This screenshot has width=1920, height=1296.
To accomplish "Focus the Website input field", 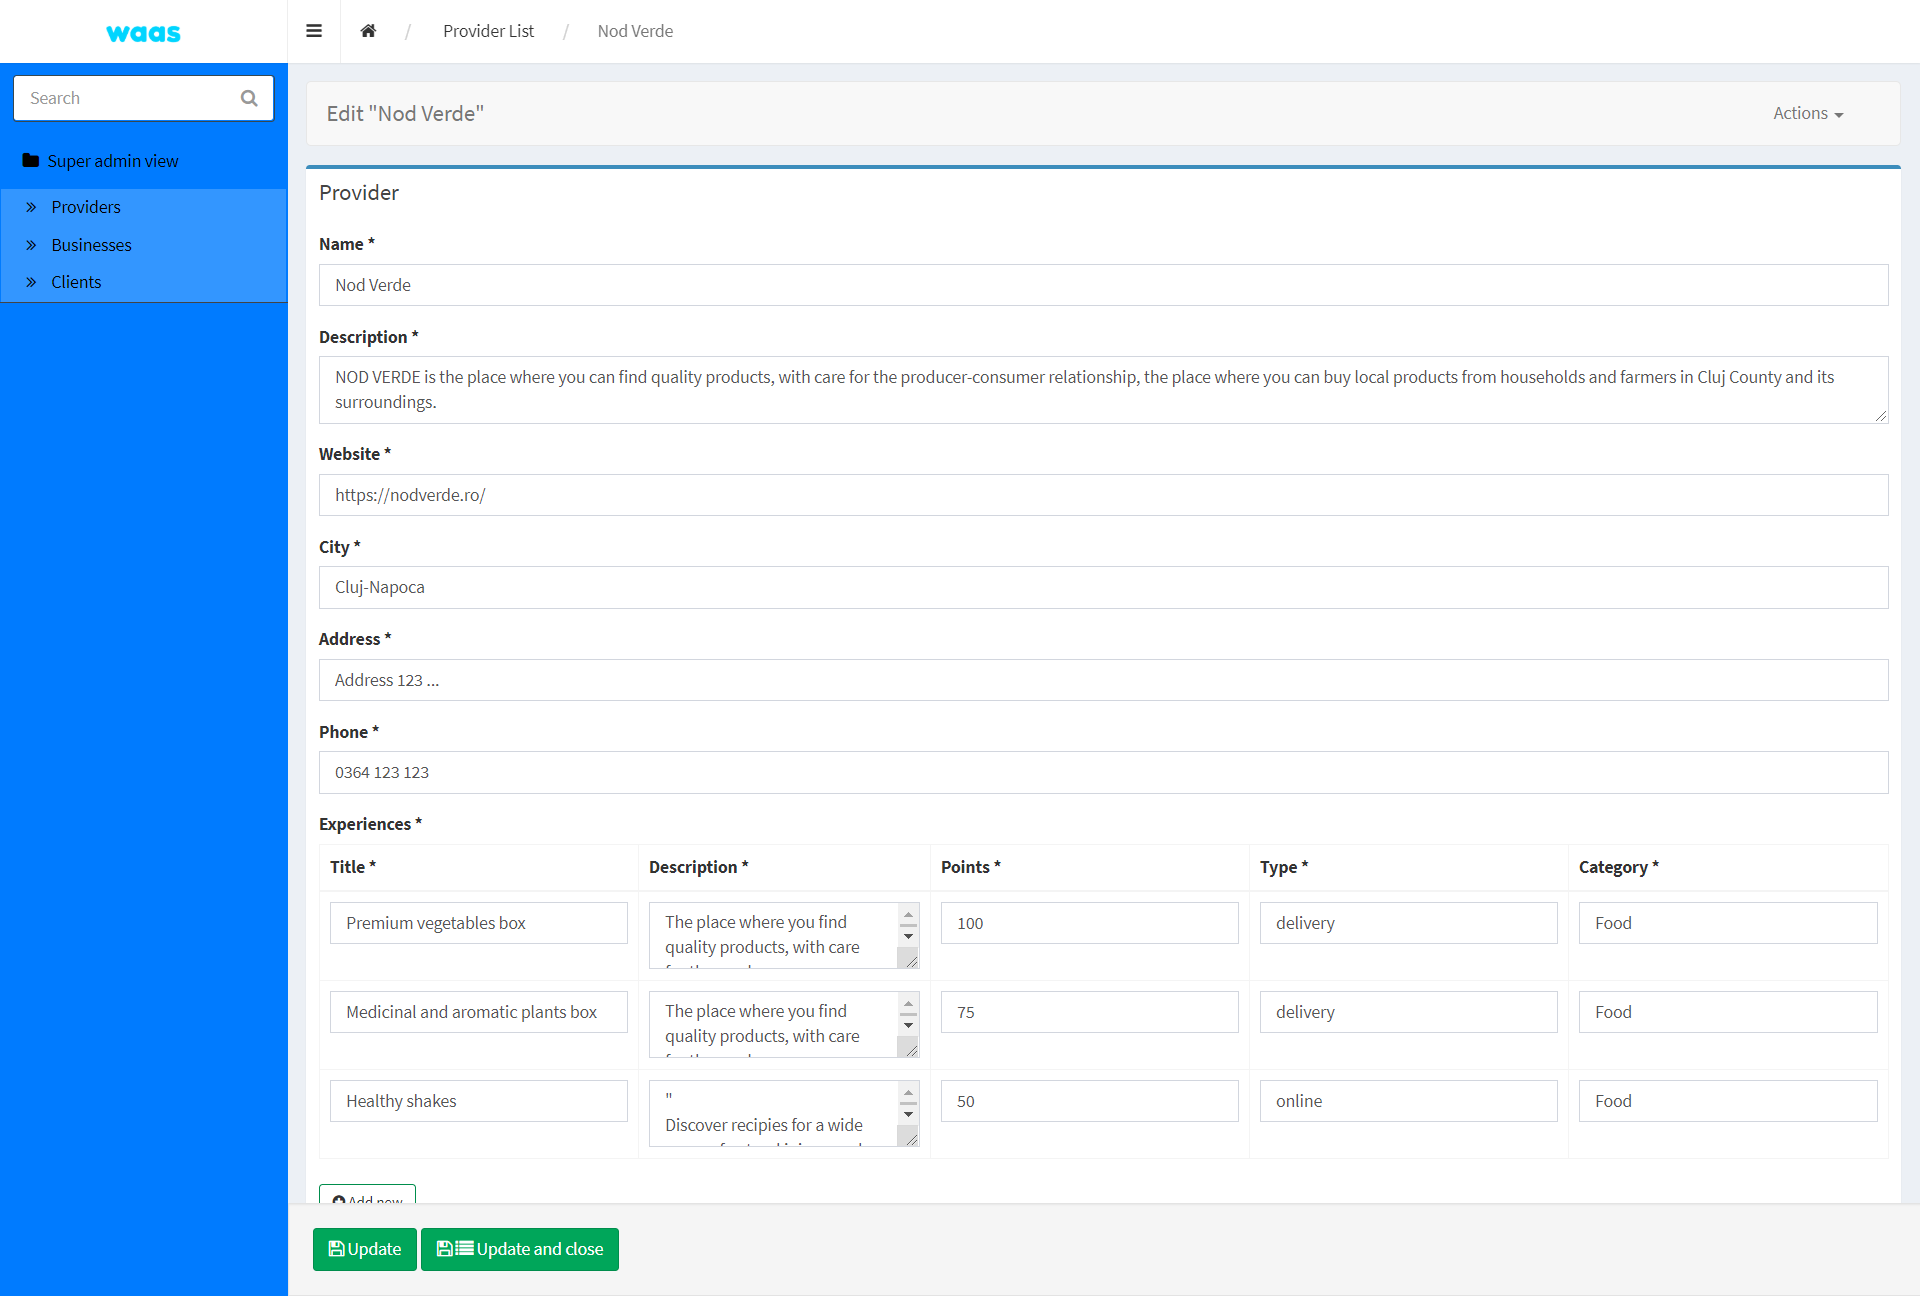I will (x=1102, y=495).
